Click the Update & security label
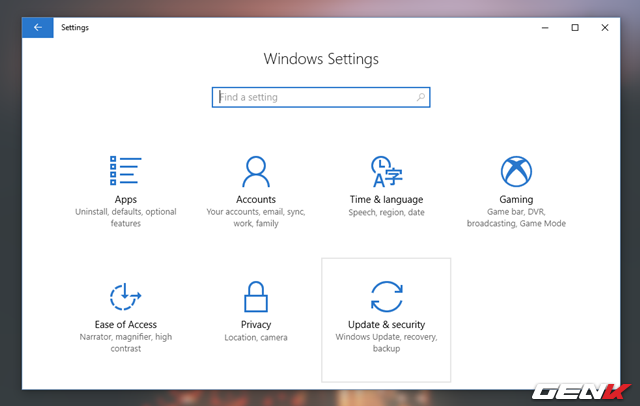640x406 pixels. 386,324
